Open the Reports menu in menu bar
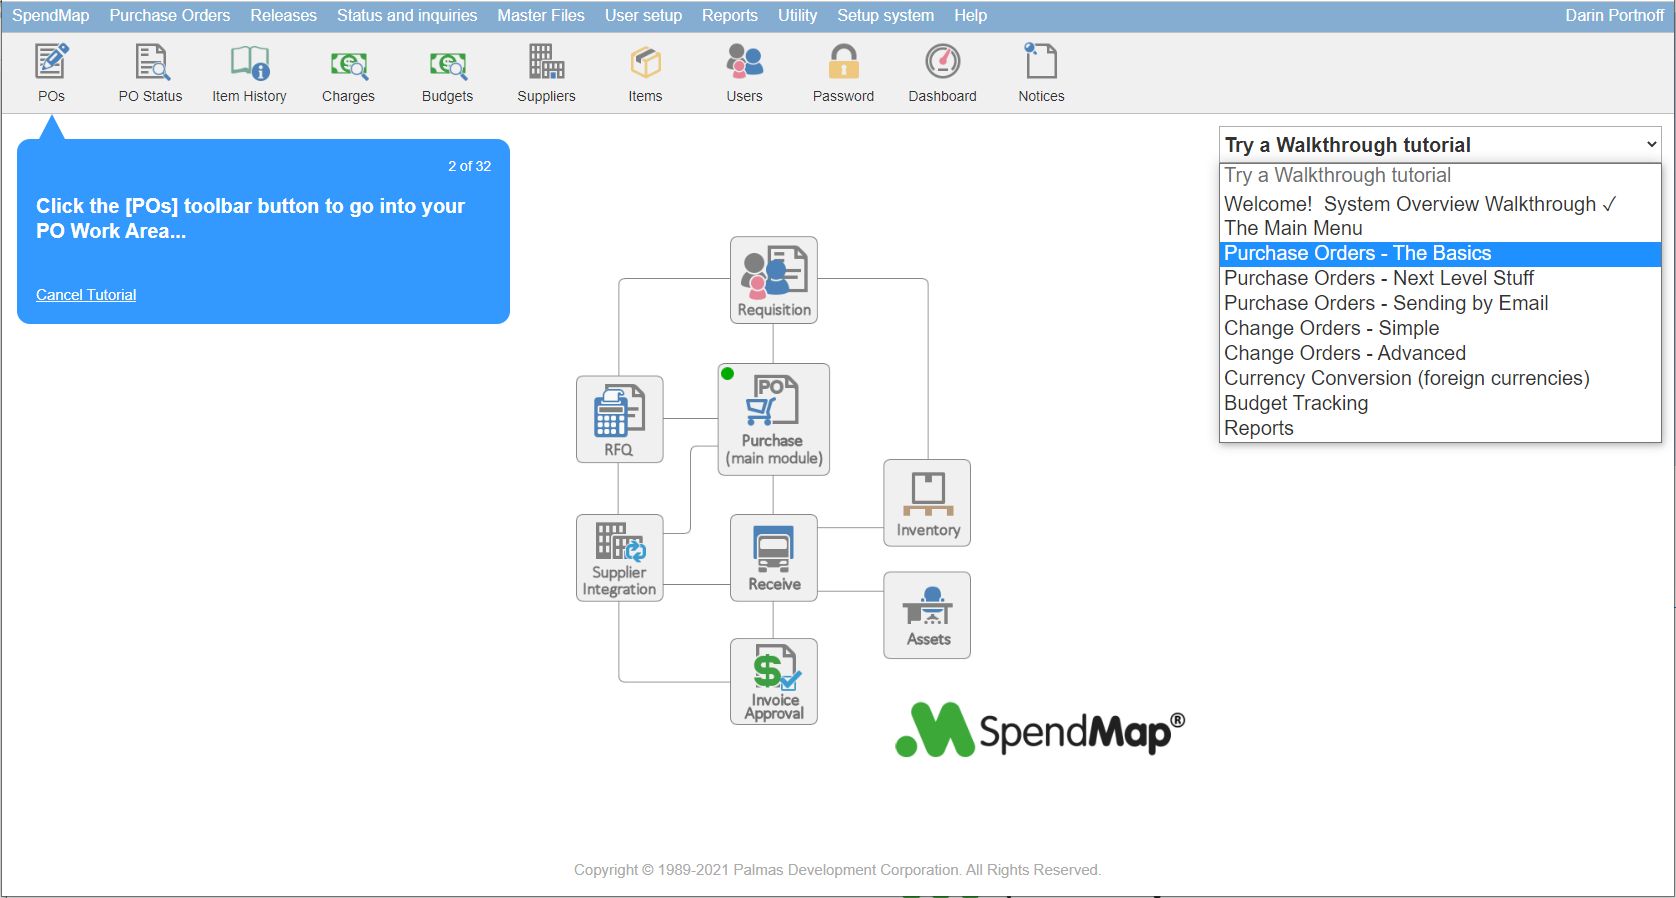Viewport: 1676px width, 898px height. [729, 16]
